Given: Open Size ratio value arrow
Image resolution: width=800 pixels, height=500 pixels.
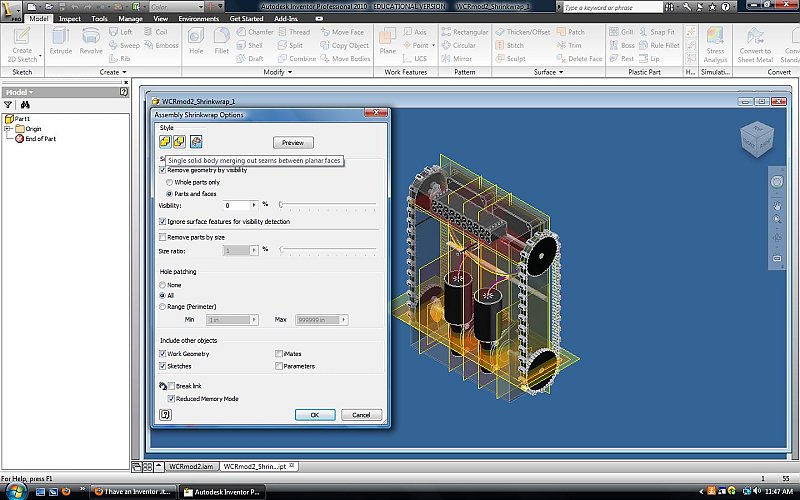Looking at the screenshot, I should pyautogui.click(x=254, y=251).
